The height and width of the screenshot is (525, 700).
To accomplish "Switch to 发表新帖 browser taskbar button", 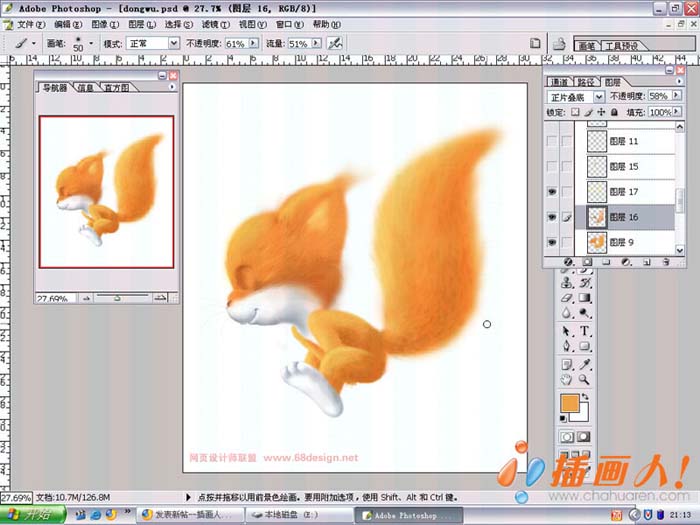I will [x=190, y=515].
